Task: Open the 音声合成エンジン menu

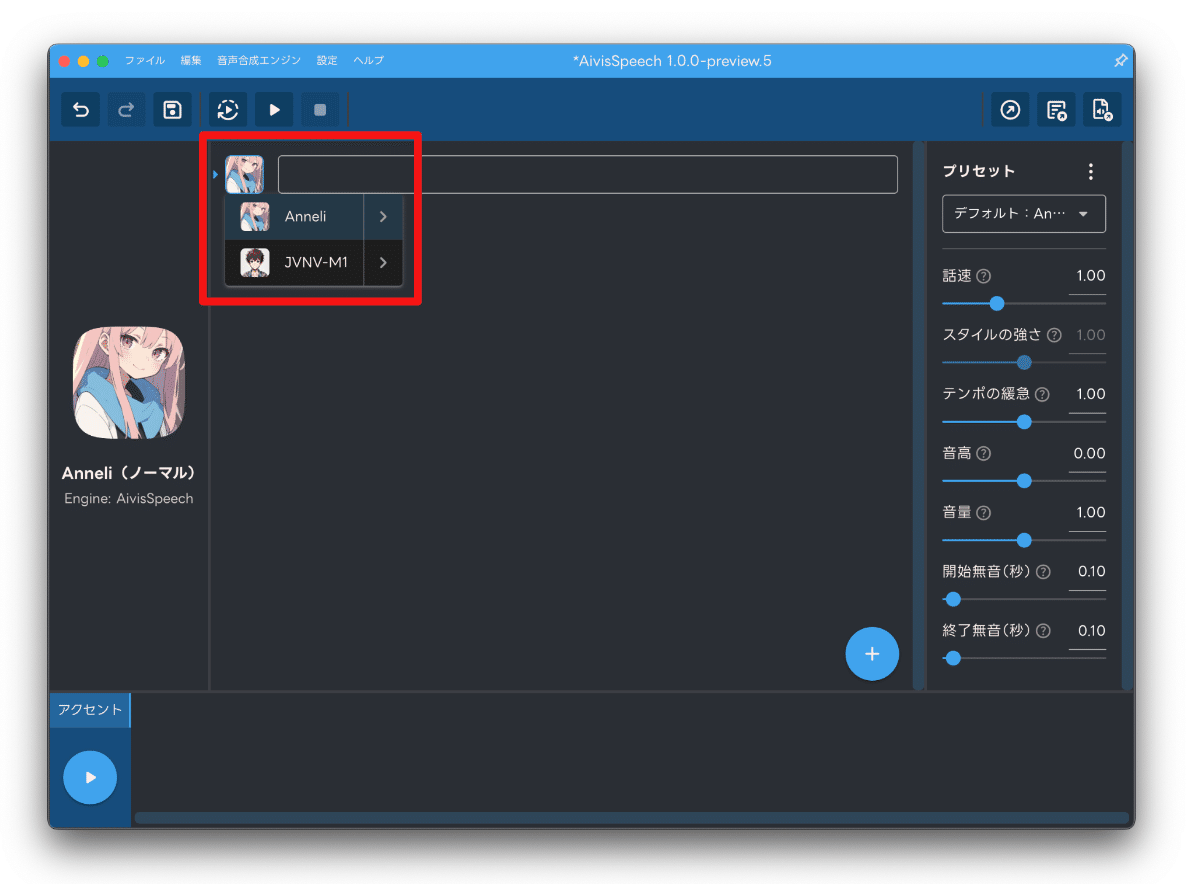Action: click(x=259, y=60)
